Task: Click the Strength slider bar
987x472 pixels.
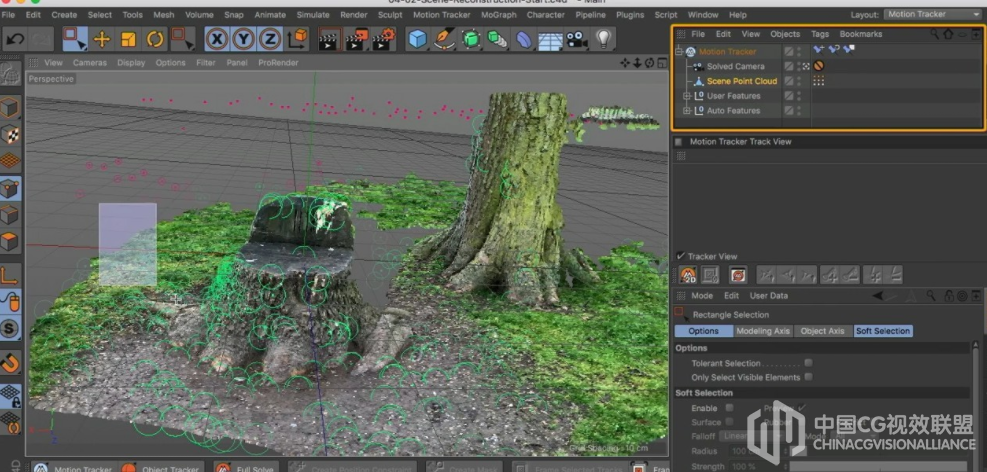Action: pos(877,466)
